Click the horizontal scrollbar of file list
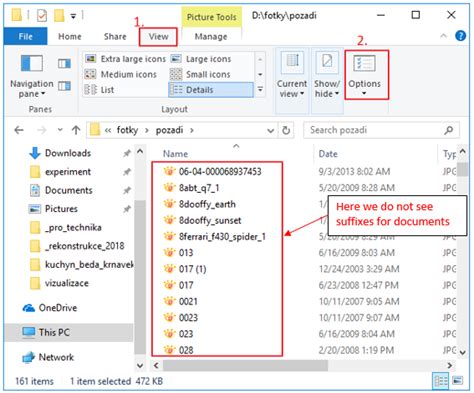 [x=245, y=365]
